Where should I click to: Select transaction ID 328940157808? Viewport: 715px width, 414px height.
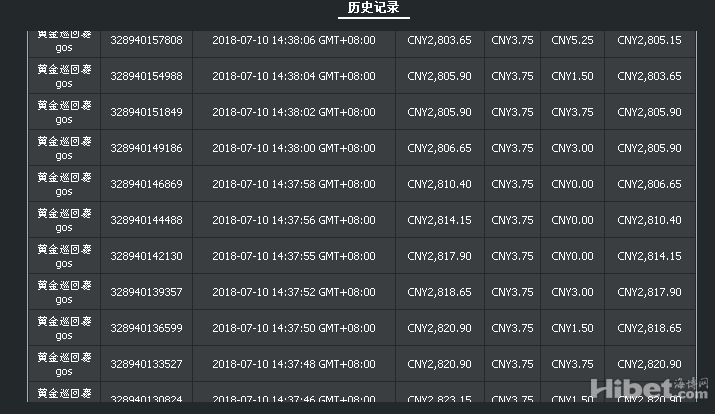(146, 40)
